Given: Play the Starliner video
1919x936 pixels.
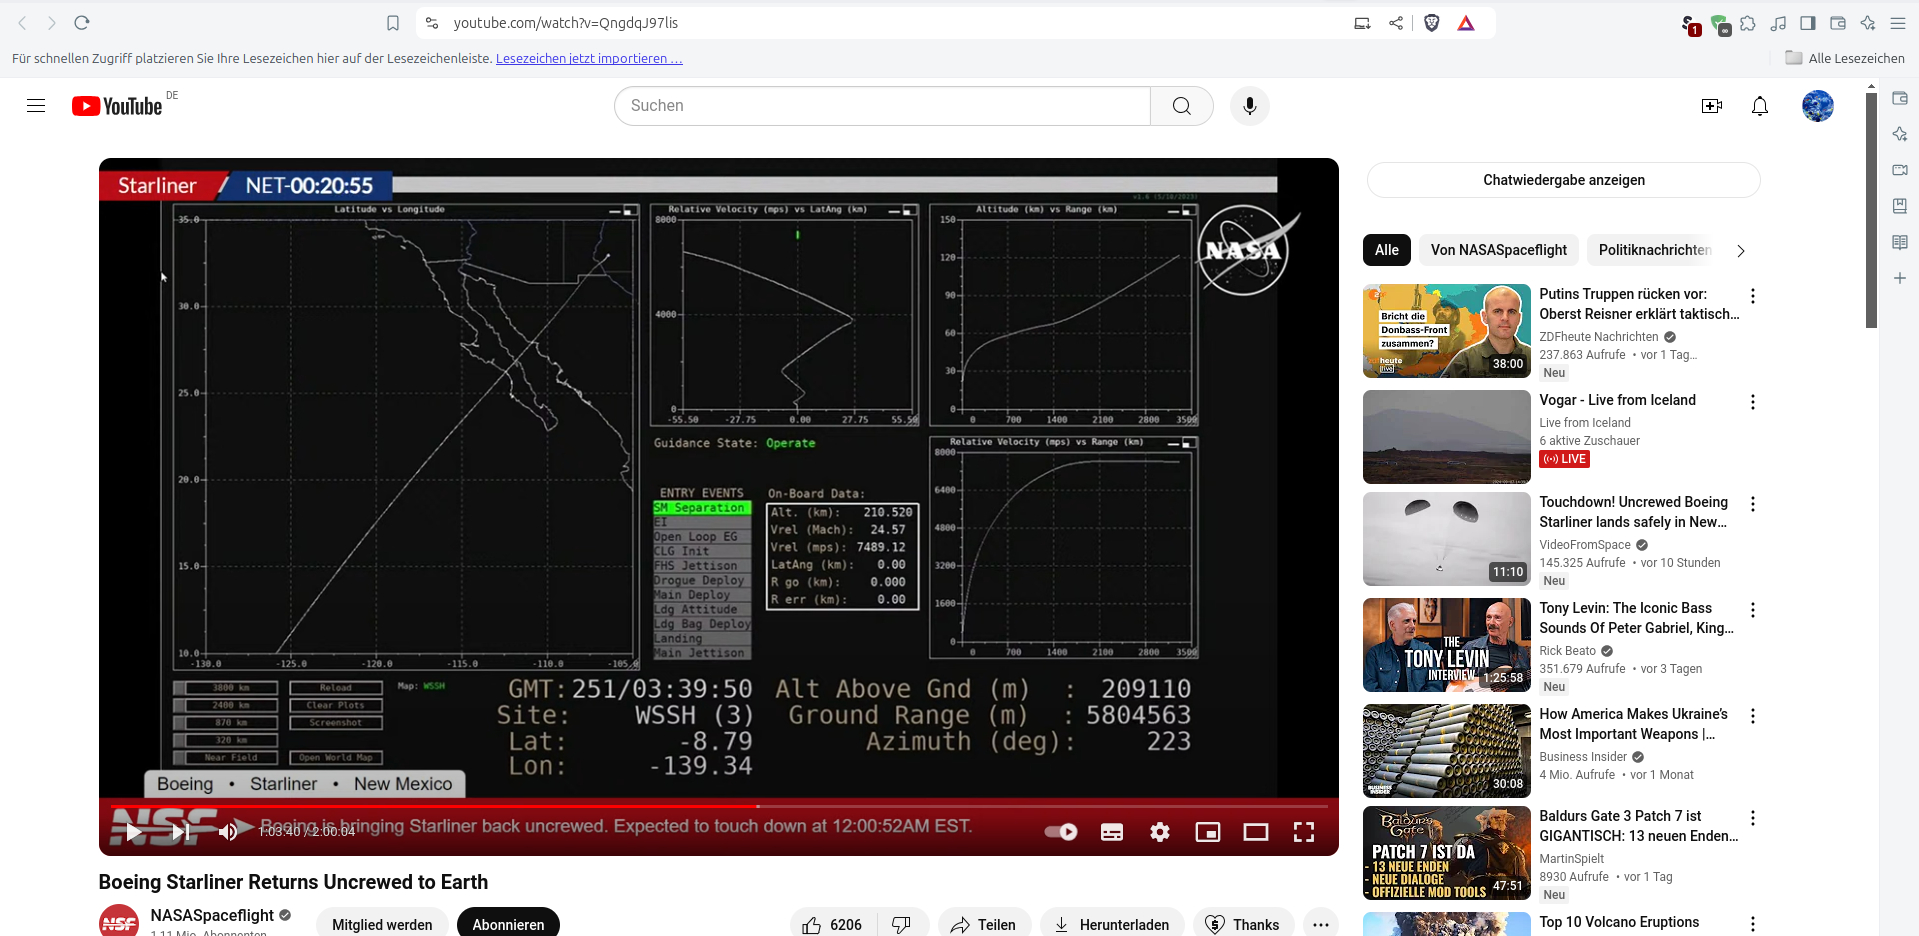Looking at the screenshot, I should (134, 831).
